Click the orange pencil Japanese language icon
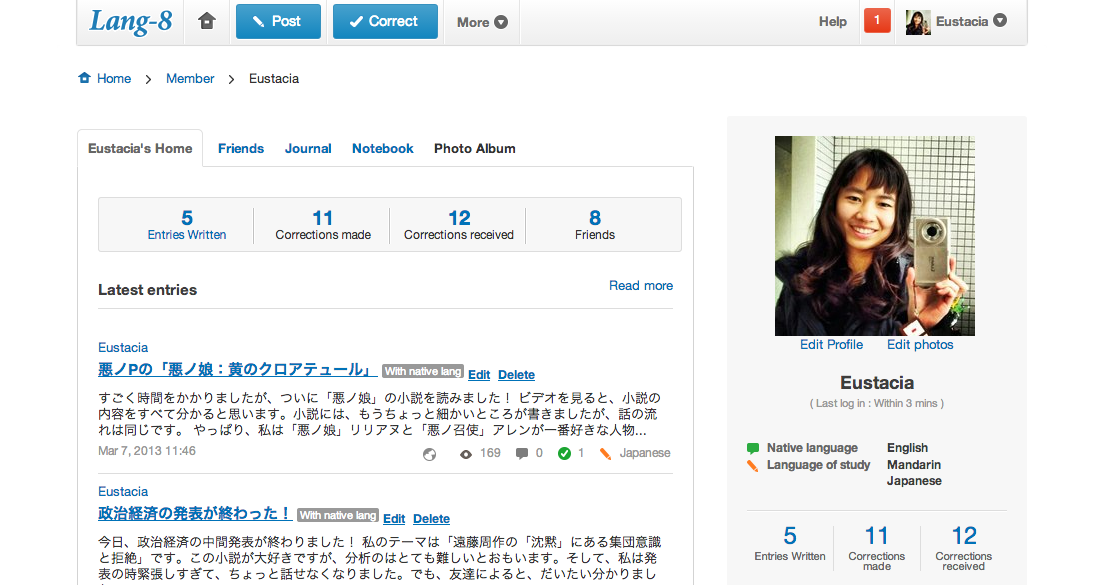The width and height of the screenshot is (1101, 585). pos(605,454)
